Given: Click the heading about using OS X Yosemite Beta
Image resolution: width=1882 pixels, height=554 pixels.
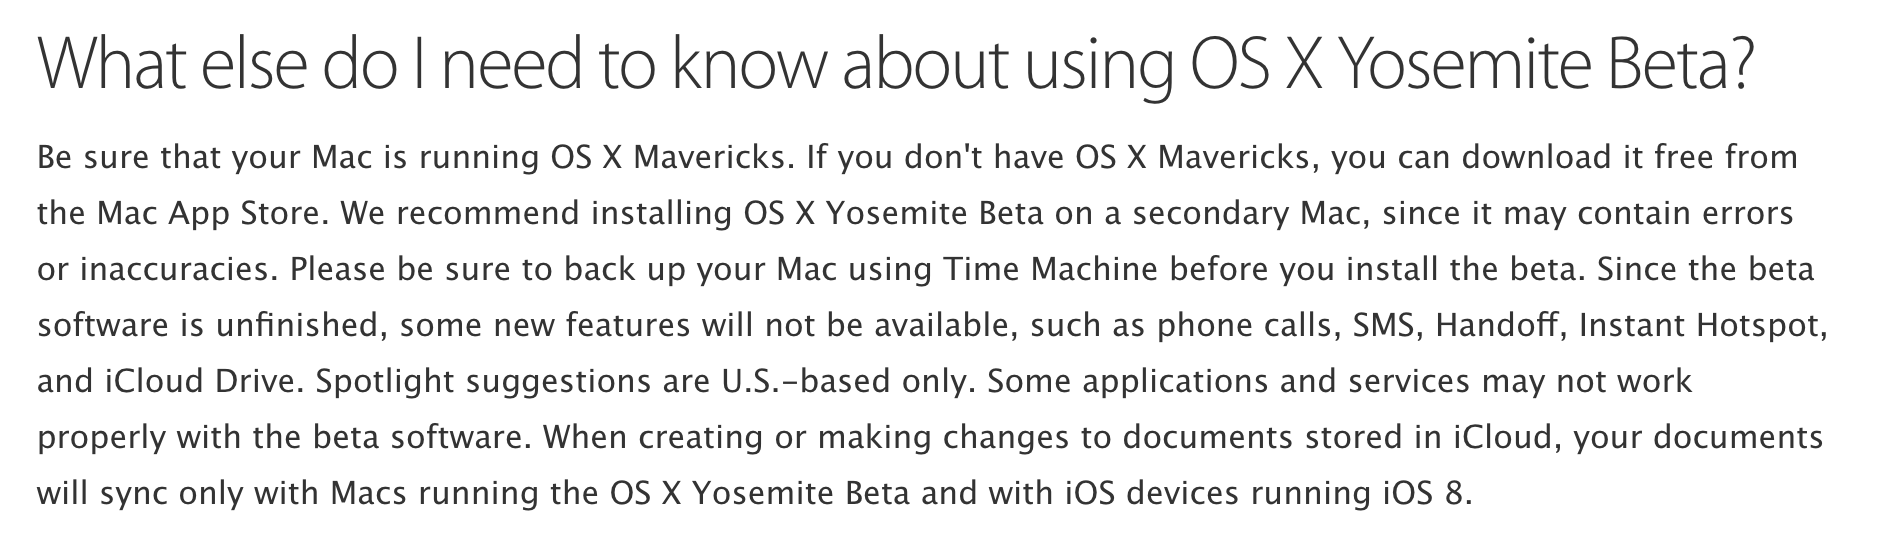Looking at the screenshot, I should pos(895,67).
